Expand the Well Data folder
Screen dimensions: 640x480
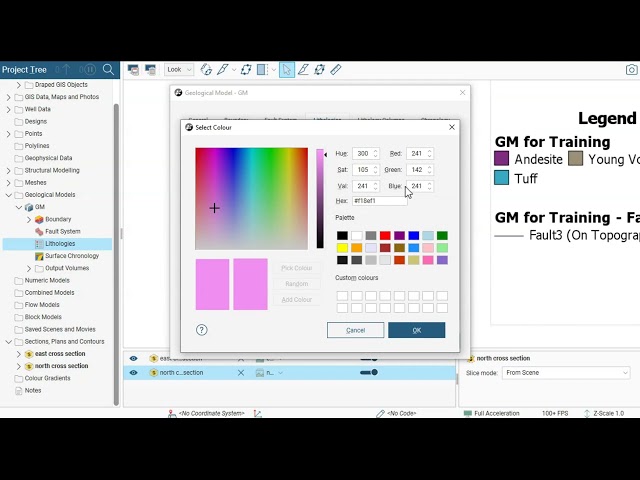tap(9, 109)
